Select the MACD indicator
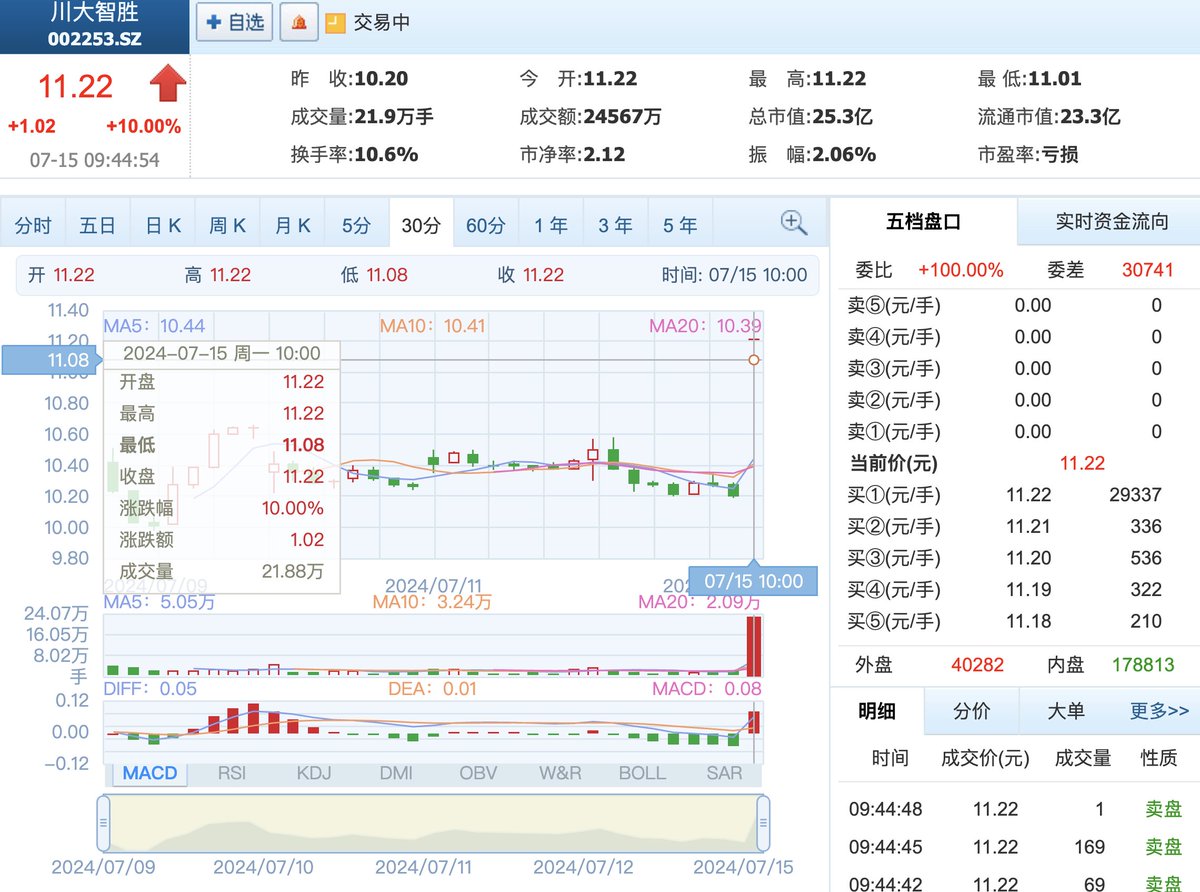 tap(150, 773)
